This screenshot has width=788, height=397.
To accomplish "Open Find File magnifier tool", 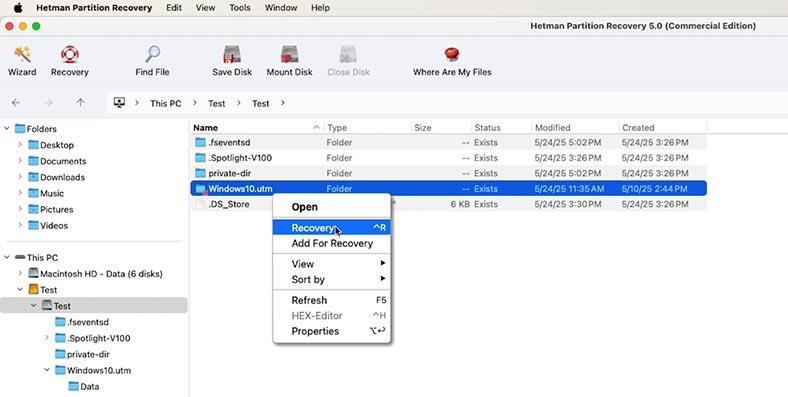I will coord(152,61).
